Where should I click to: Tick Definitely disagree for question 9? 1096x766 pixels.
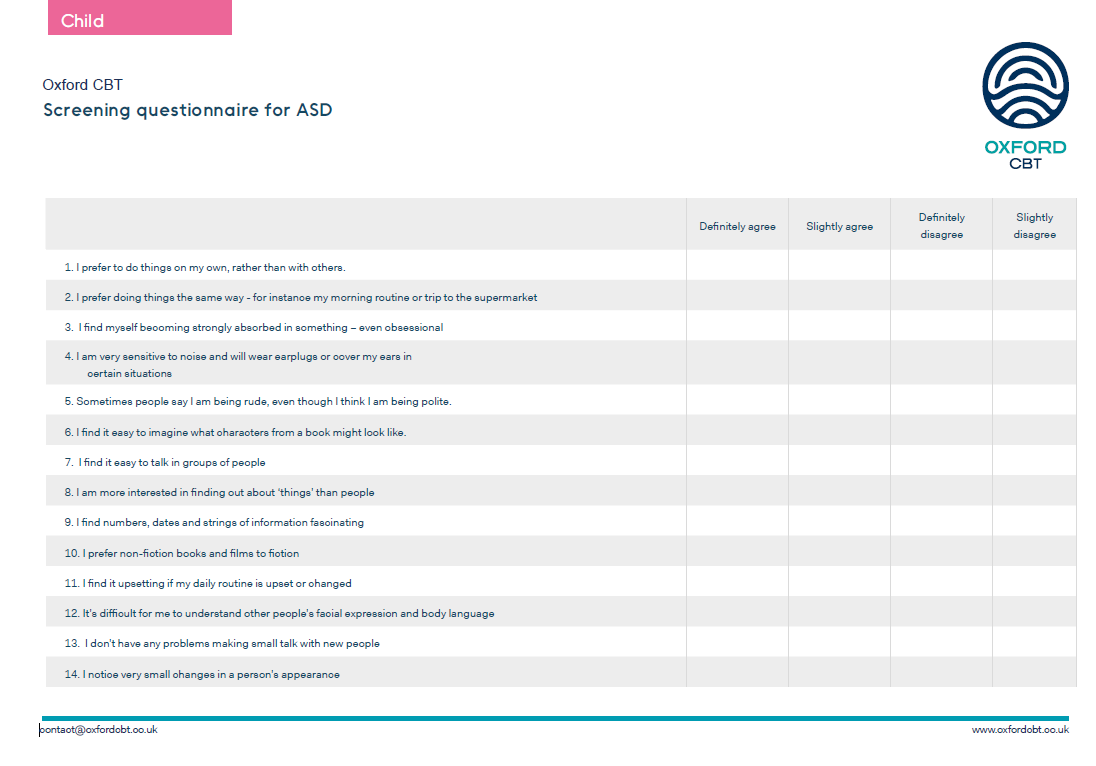coord(941,522)
